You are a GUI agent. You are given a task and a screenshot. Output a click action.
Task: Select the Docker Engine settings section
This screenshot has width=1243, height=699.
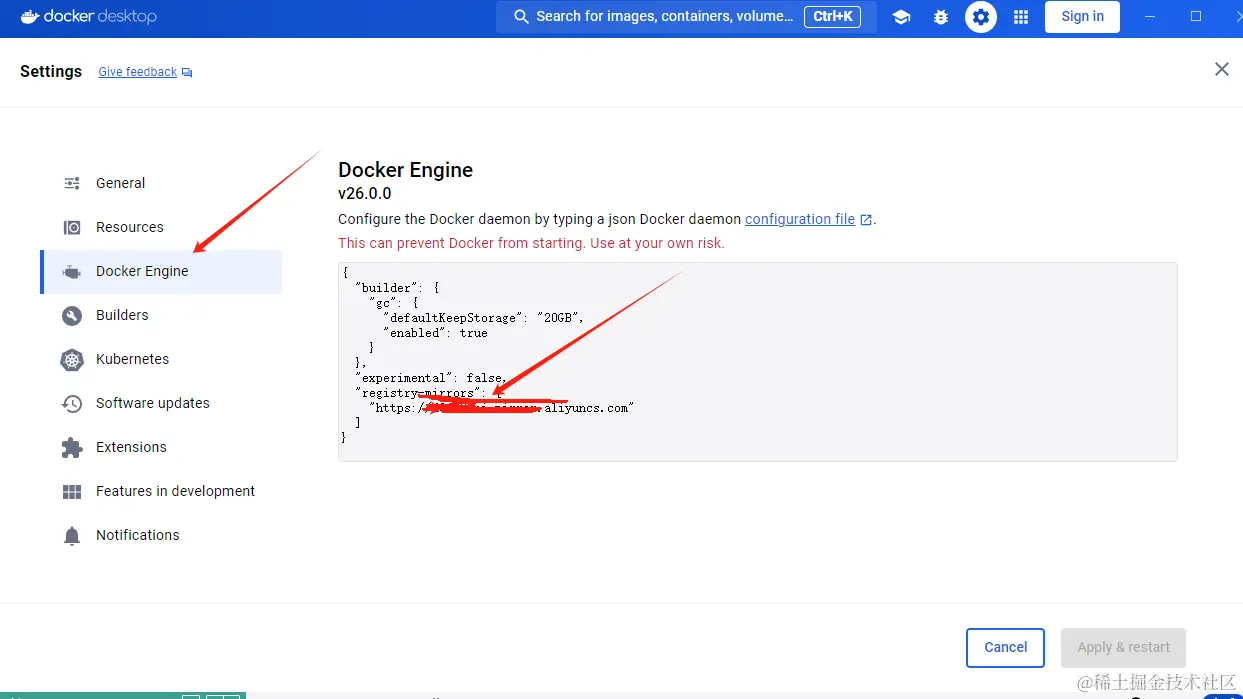point(161,271)
